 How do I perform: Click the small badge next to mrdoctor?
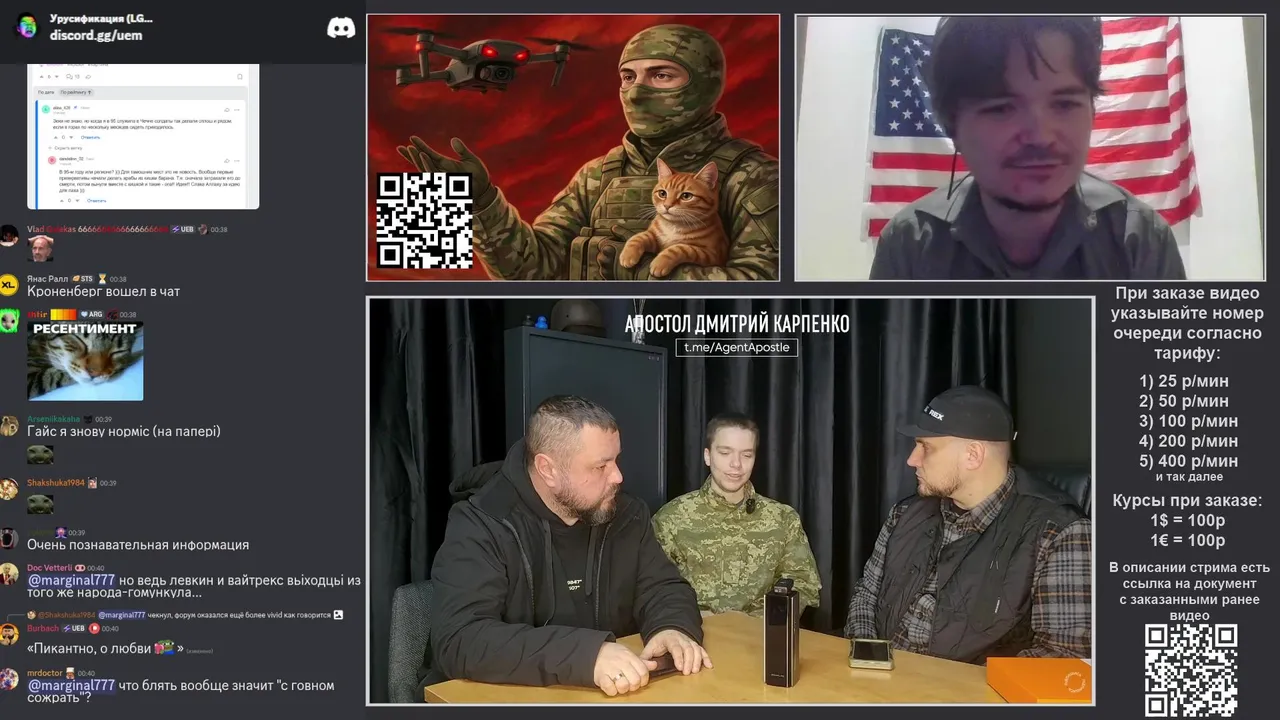click(70, 673)
